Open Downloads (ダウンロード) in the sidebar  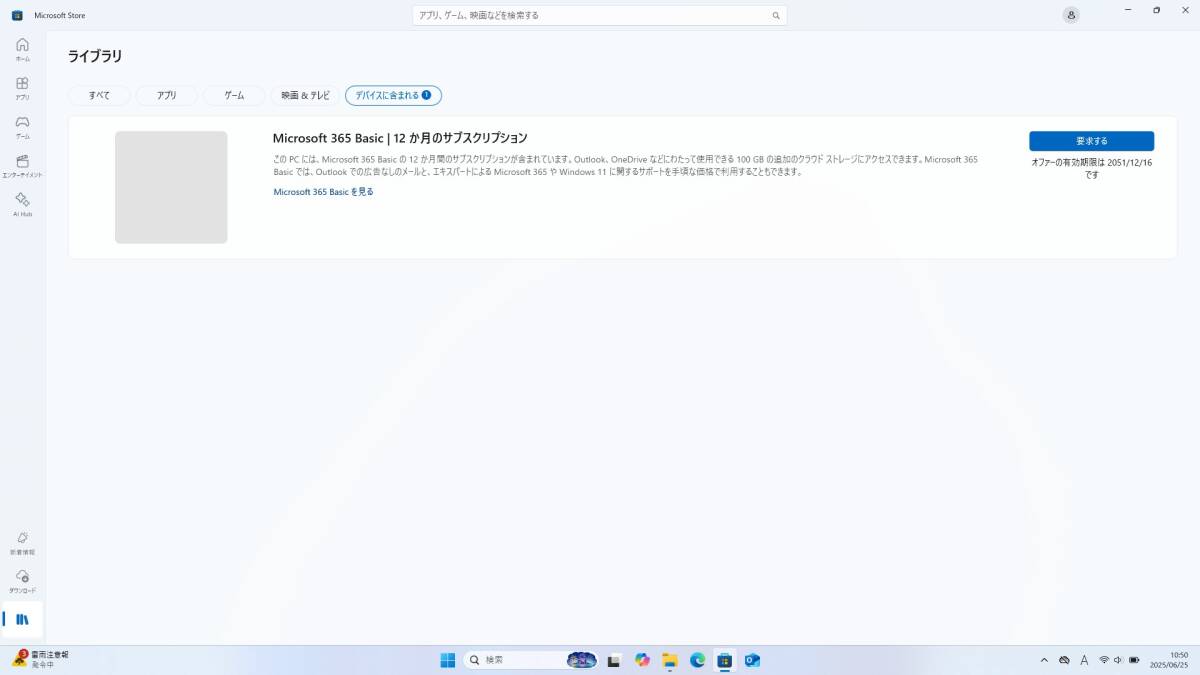[x=22, y=581]
